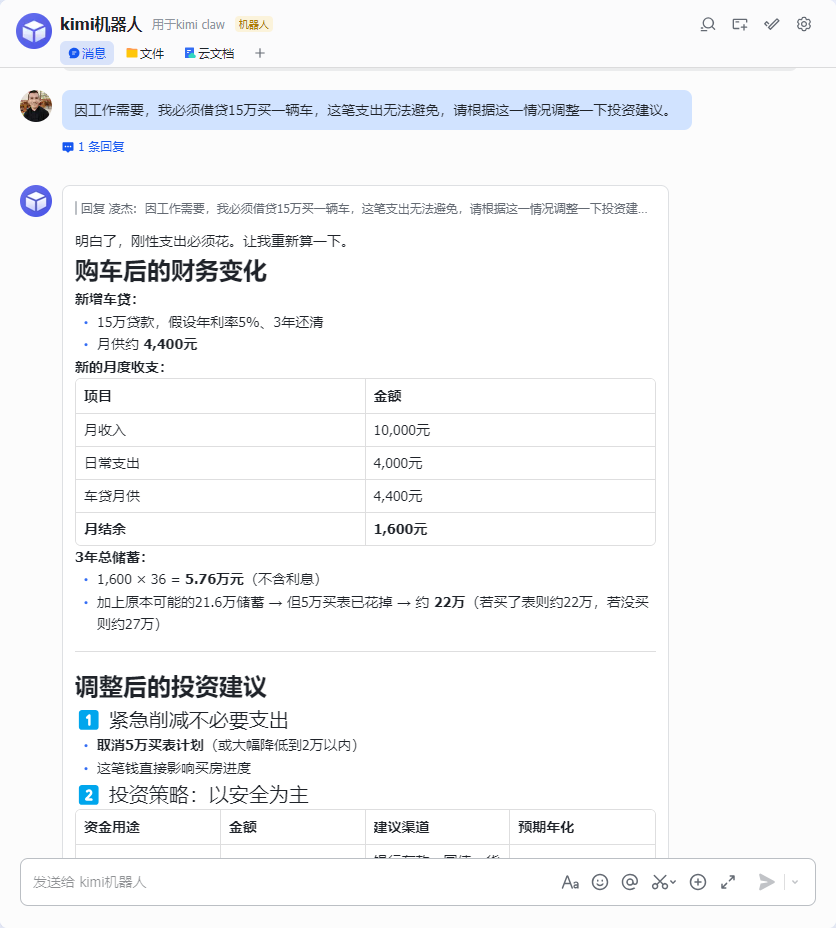Click the add-to-group icon in header
Screen dimensions: 836x928
pyautogui.click(x=740, y=24)
